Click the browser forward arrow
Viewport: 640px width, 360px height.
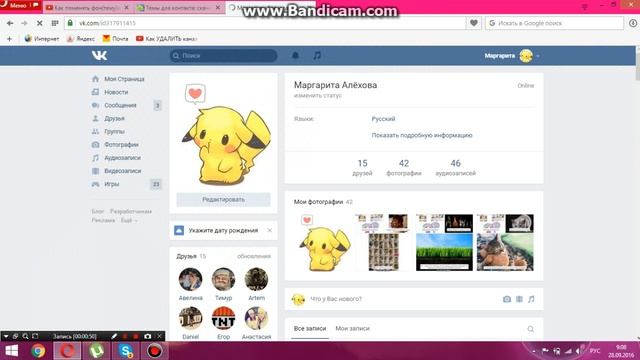(x=24, y=23)
